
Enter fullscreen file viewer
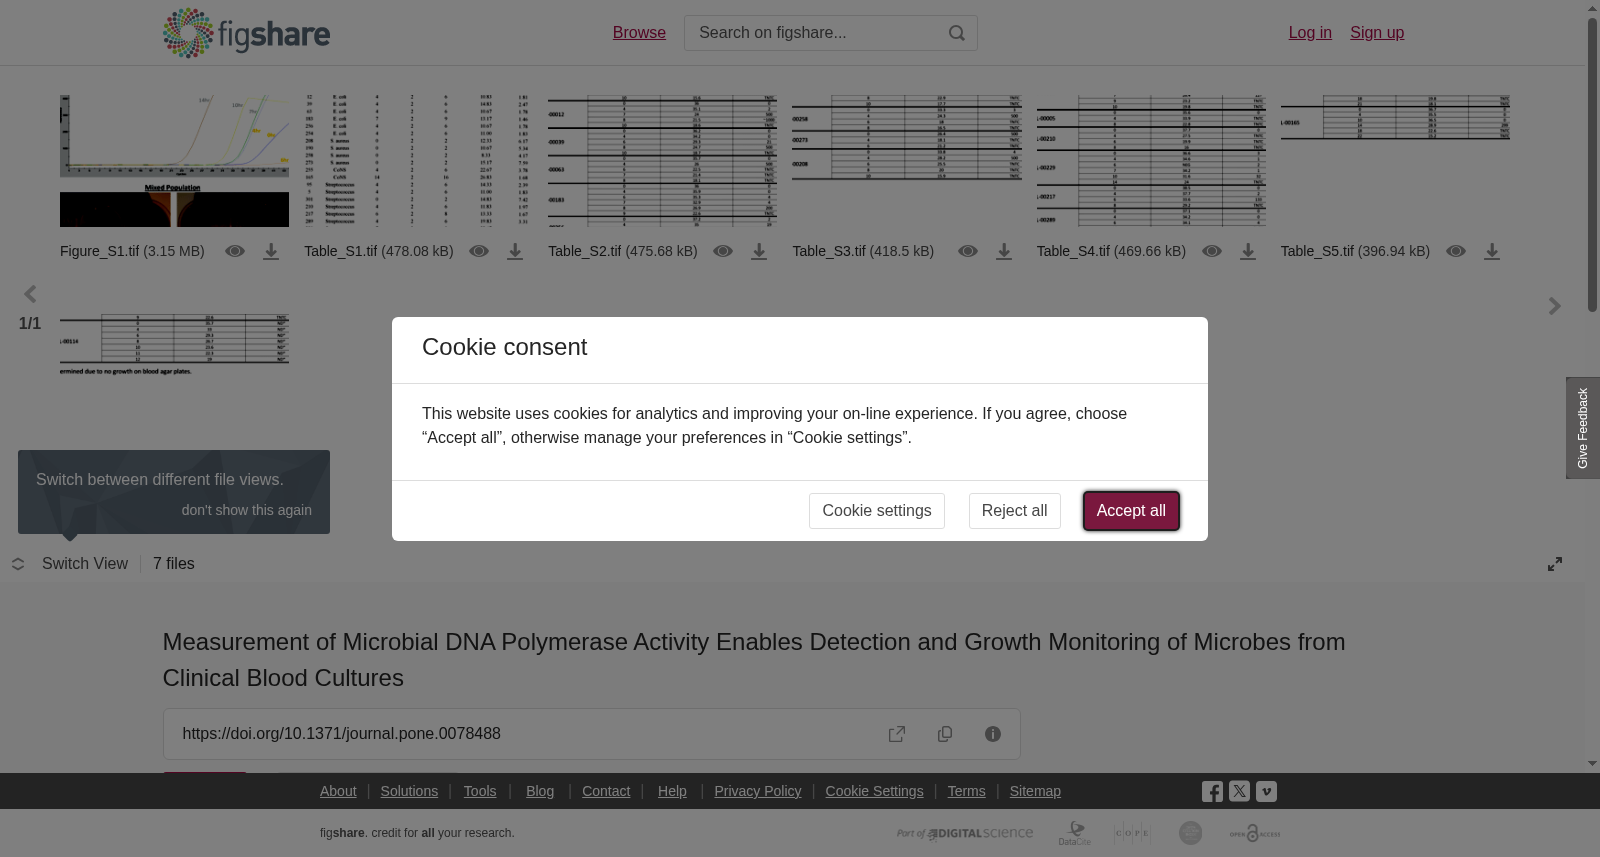coord(1555,564)
